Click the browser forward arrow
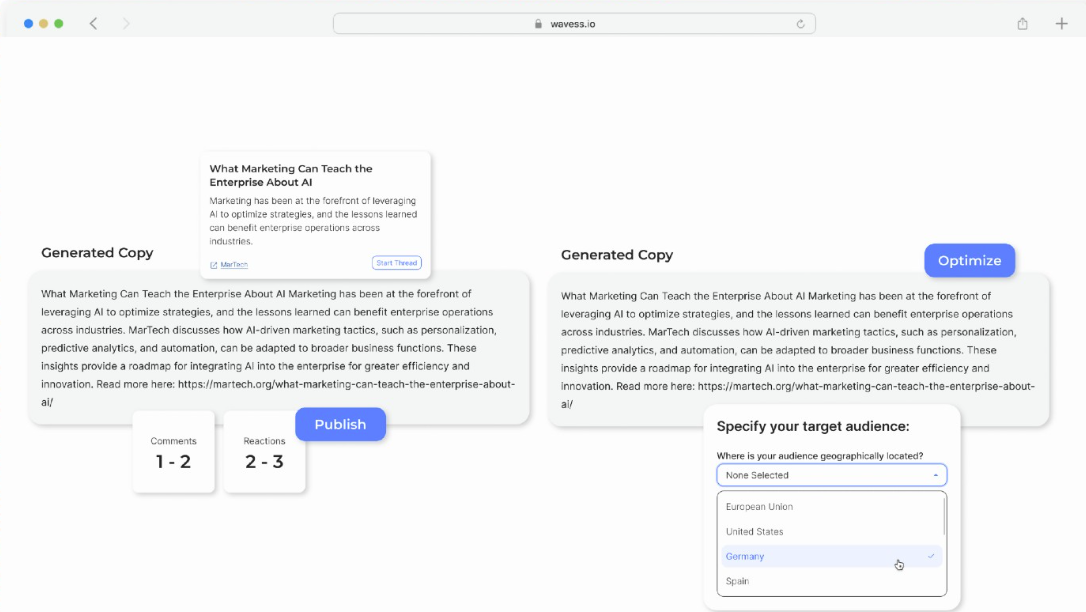Screen dimensions: 1086x612 pos(126,23)
